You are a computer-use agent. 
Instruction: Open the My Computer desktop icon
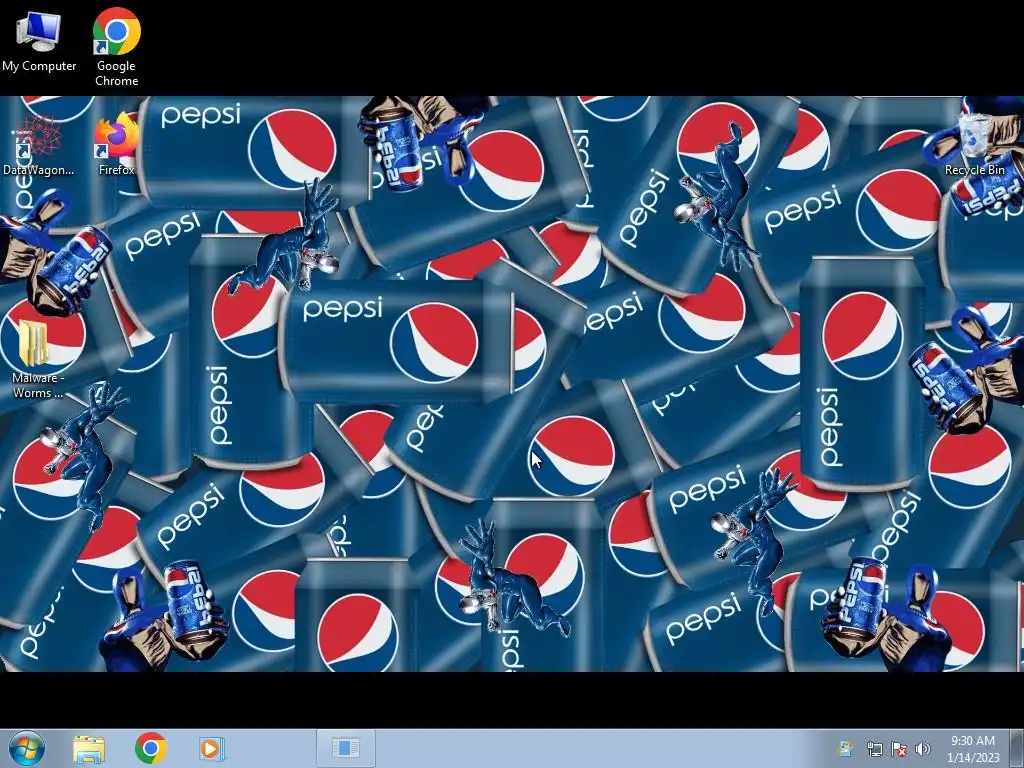[39, 40]
